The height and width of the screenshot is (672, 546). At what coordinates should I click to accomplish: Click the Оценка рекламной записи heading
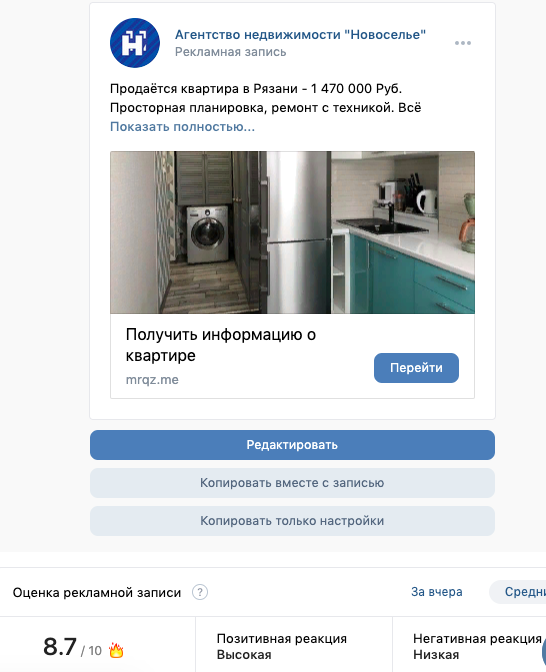(x=97, y=593)
